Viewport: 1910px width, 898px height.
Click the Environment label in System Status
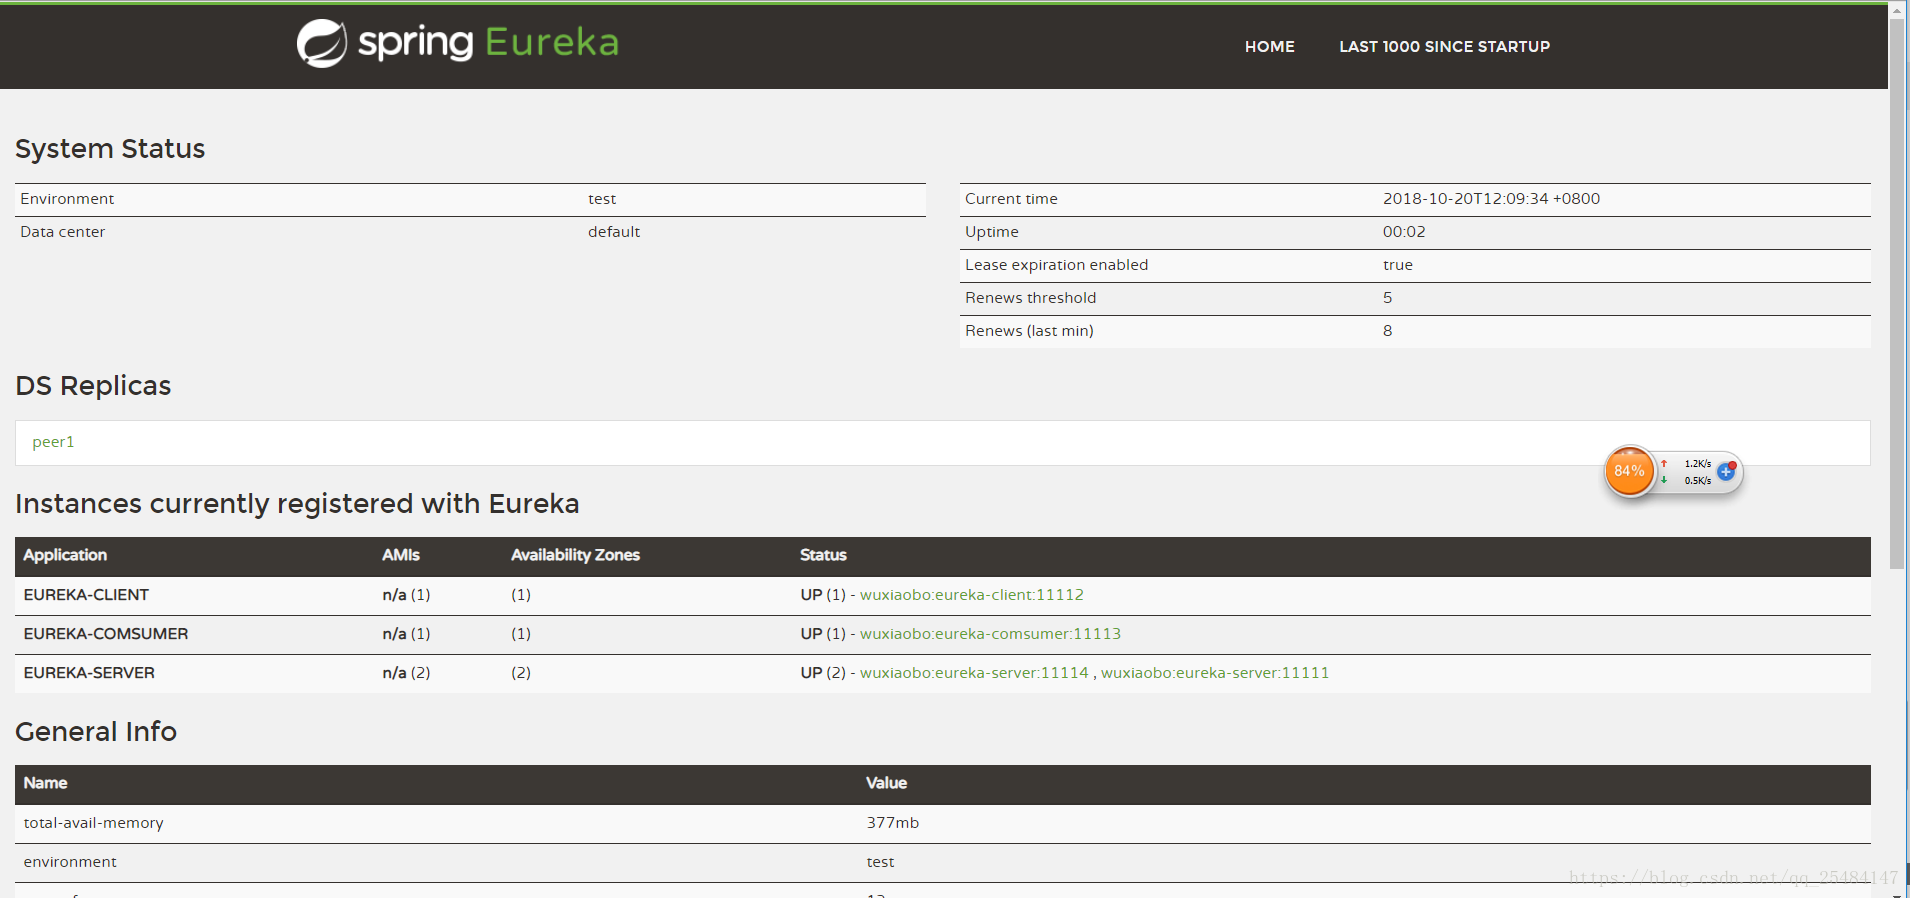tap(67, 199)
